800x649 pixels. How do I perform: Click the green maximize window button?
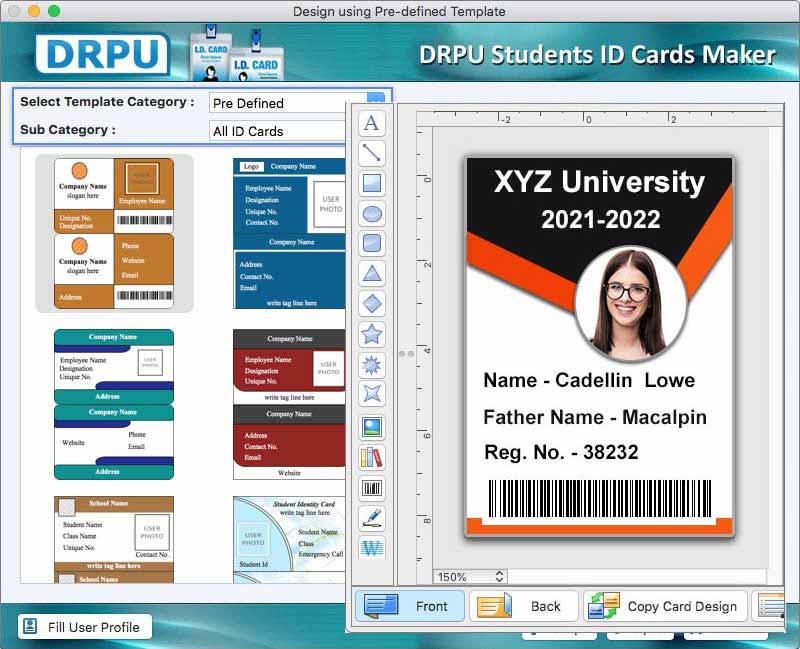[x=54, y=11]
